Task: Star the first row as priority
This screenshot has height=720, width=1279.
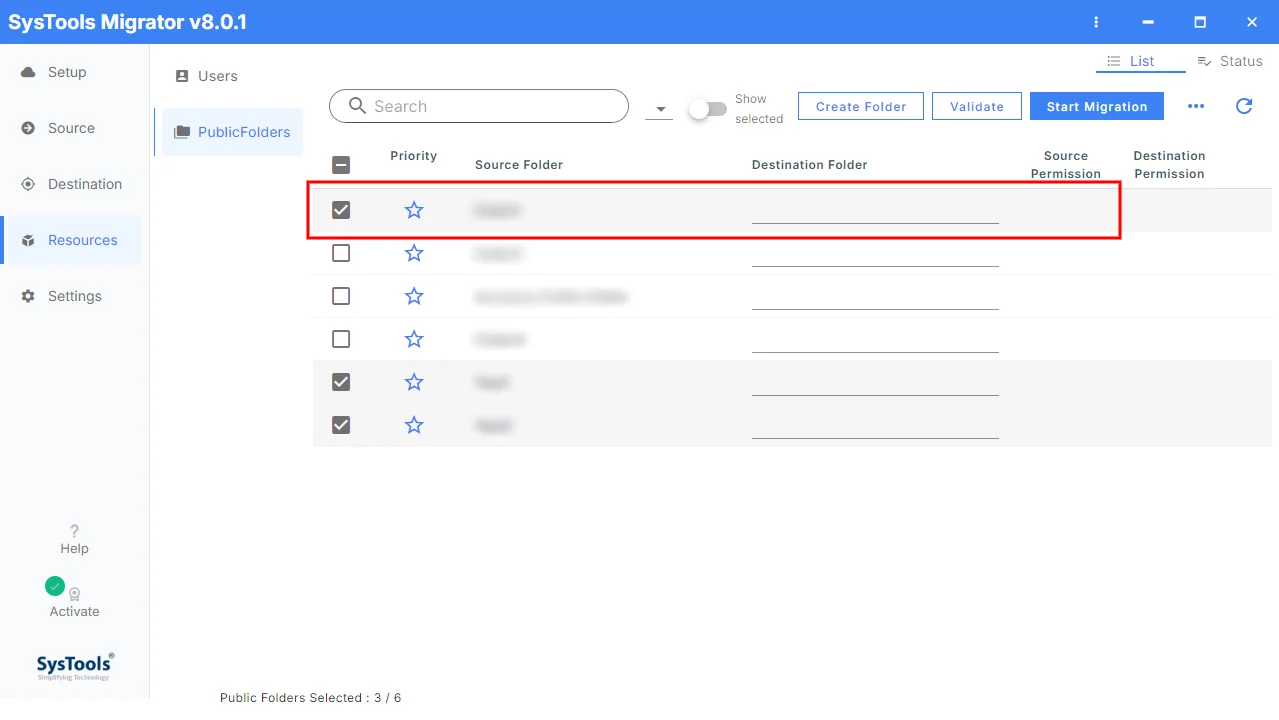Action: point(414,210)
